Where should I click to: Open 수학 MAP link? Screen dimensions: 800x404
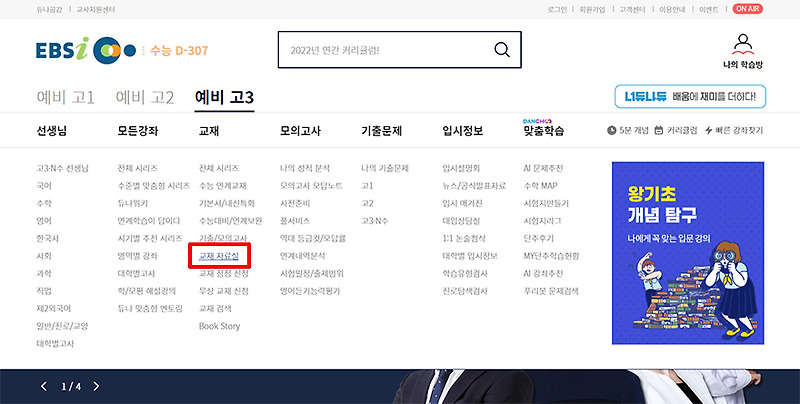coord(540,186)
